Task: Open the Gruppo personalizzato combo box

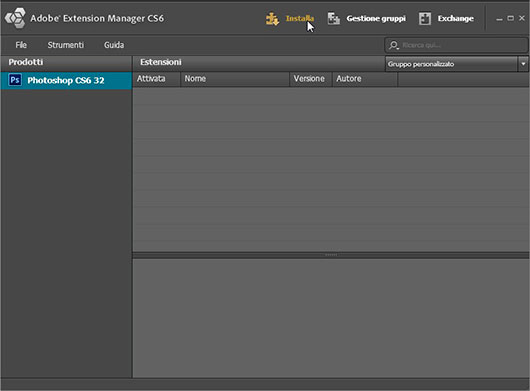Action: coord(456,64)
